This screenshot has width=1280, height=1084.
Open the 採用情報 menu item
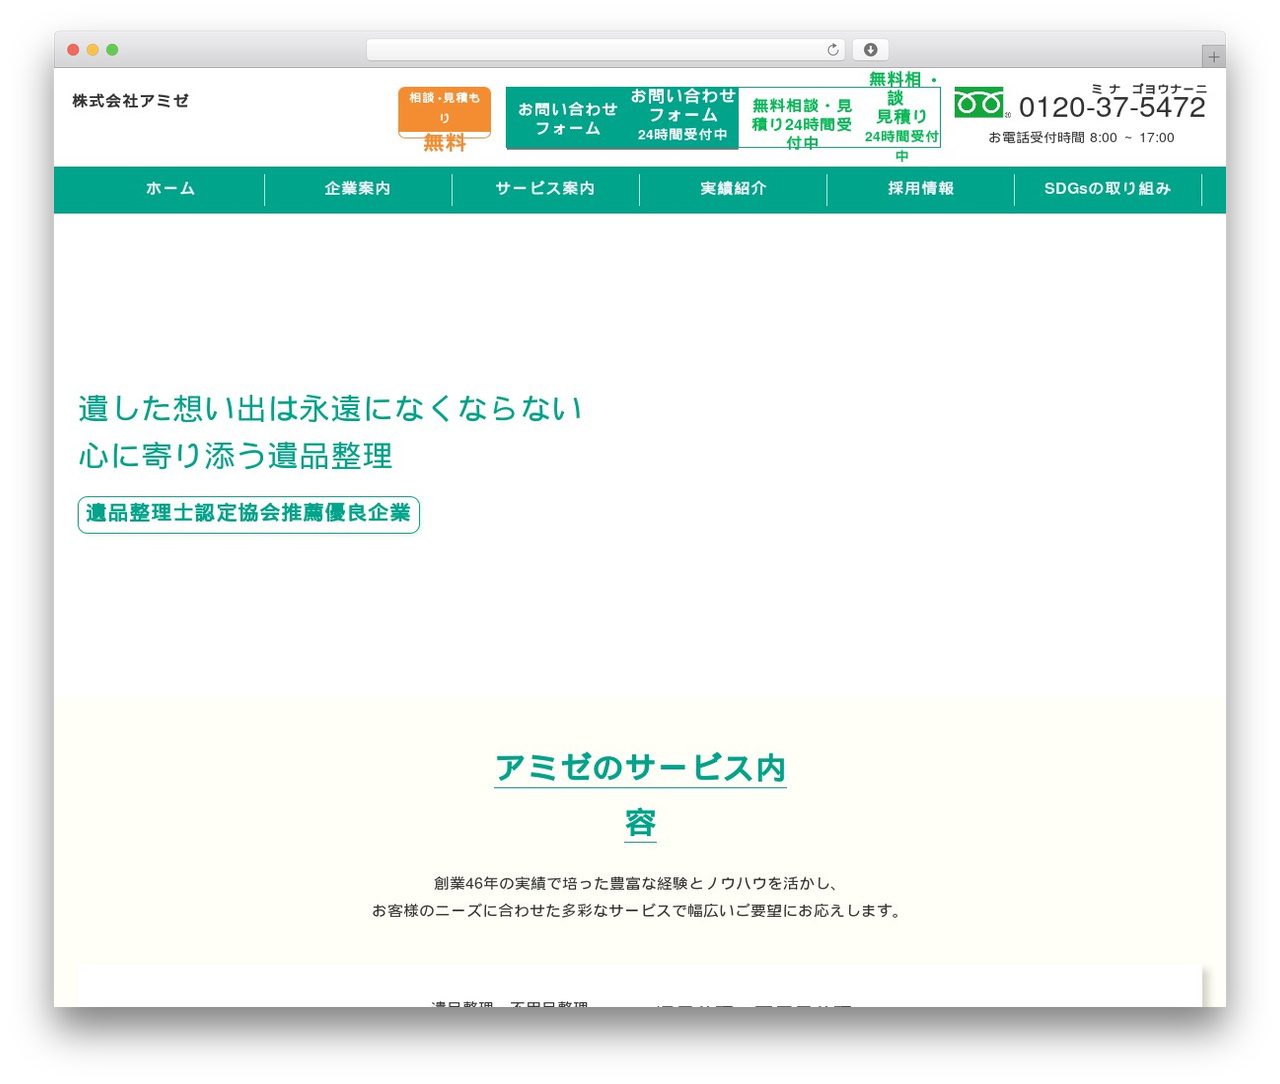click(920, 189)
